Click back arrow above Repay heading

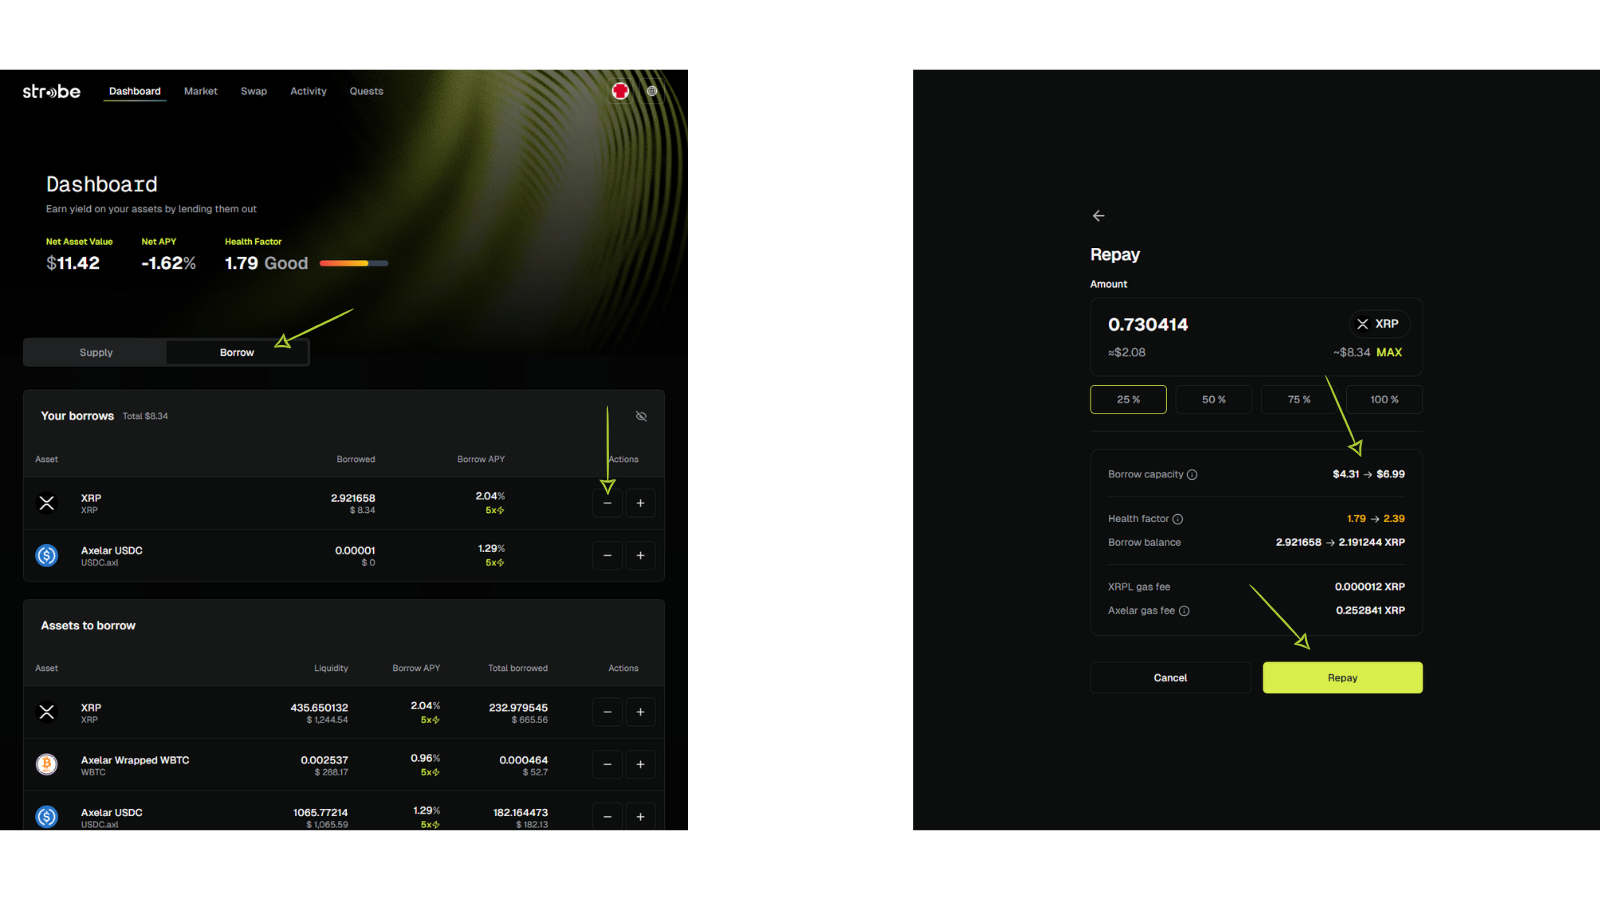point(1099,216)
